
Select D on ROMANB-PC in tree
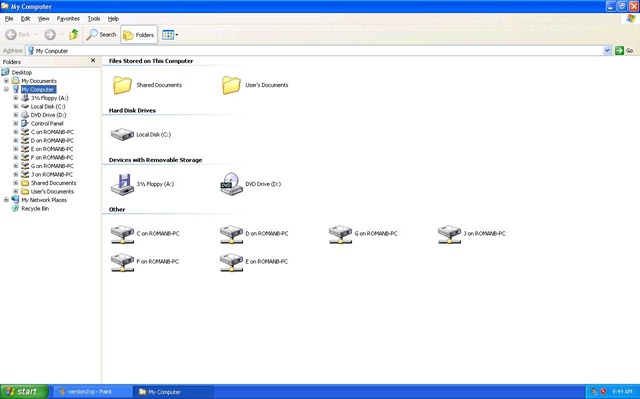tap(52, 140)
